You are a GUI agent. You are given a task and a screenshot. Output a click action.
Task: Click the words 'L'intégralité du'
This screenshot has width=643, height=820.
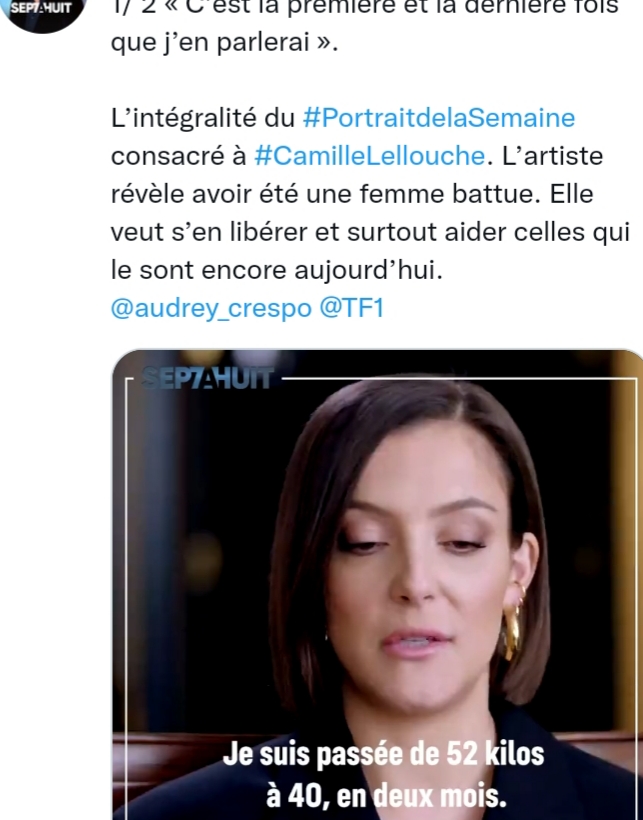[x=203, y=118]
